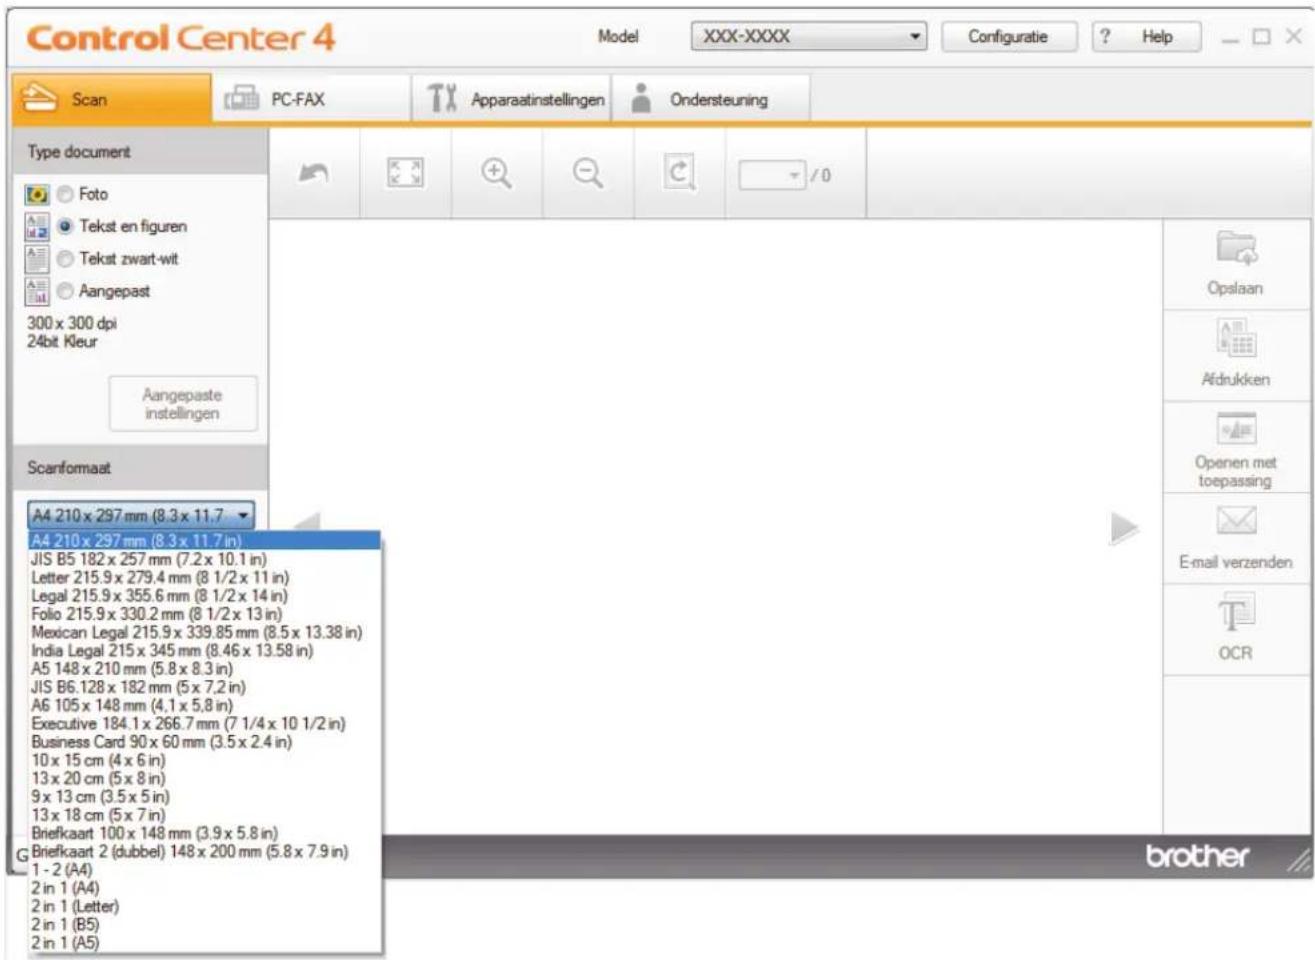Open Help from the title bar
Viewport: 1315px width, 960px height.
[1145, 37]
